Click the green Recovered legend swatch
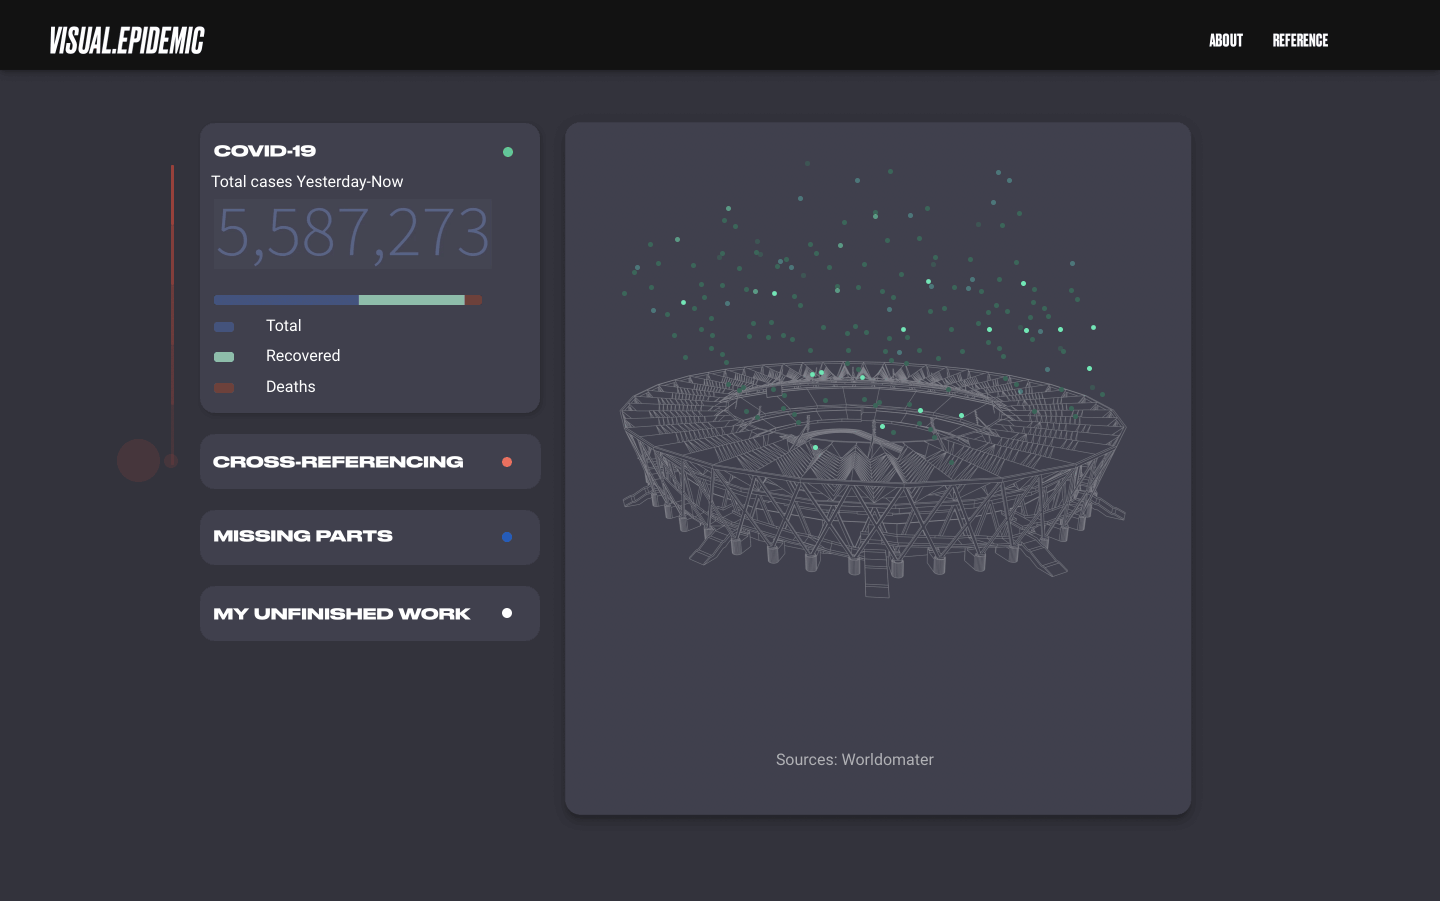Viewport: 1440px width, 901px height. (224, 357)
